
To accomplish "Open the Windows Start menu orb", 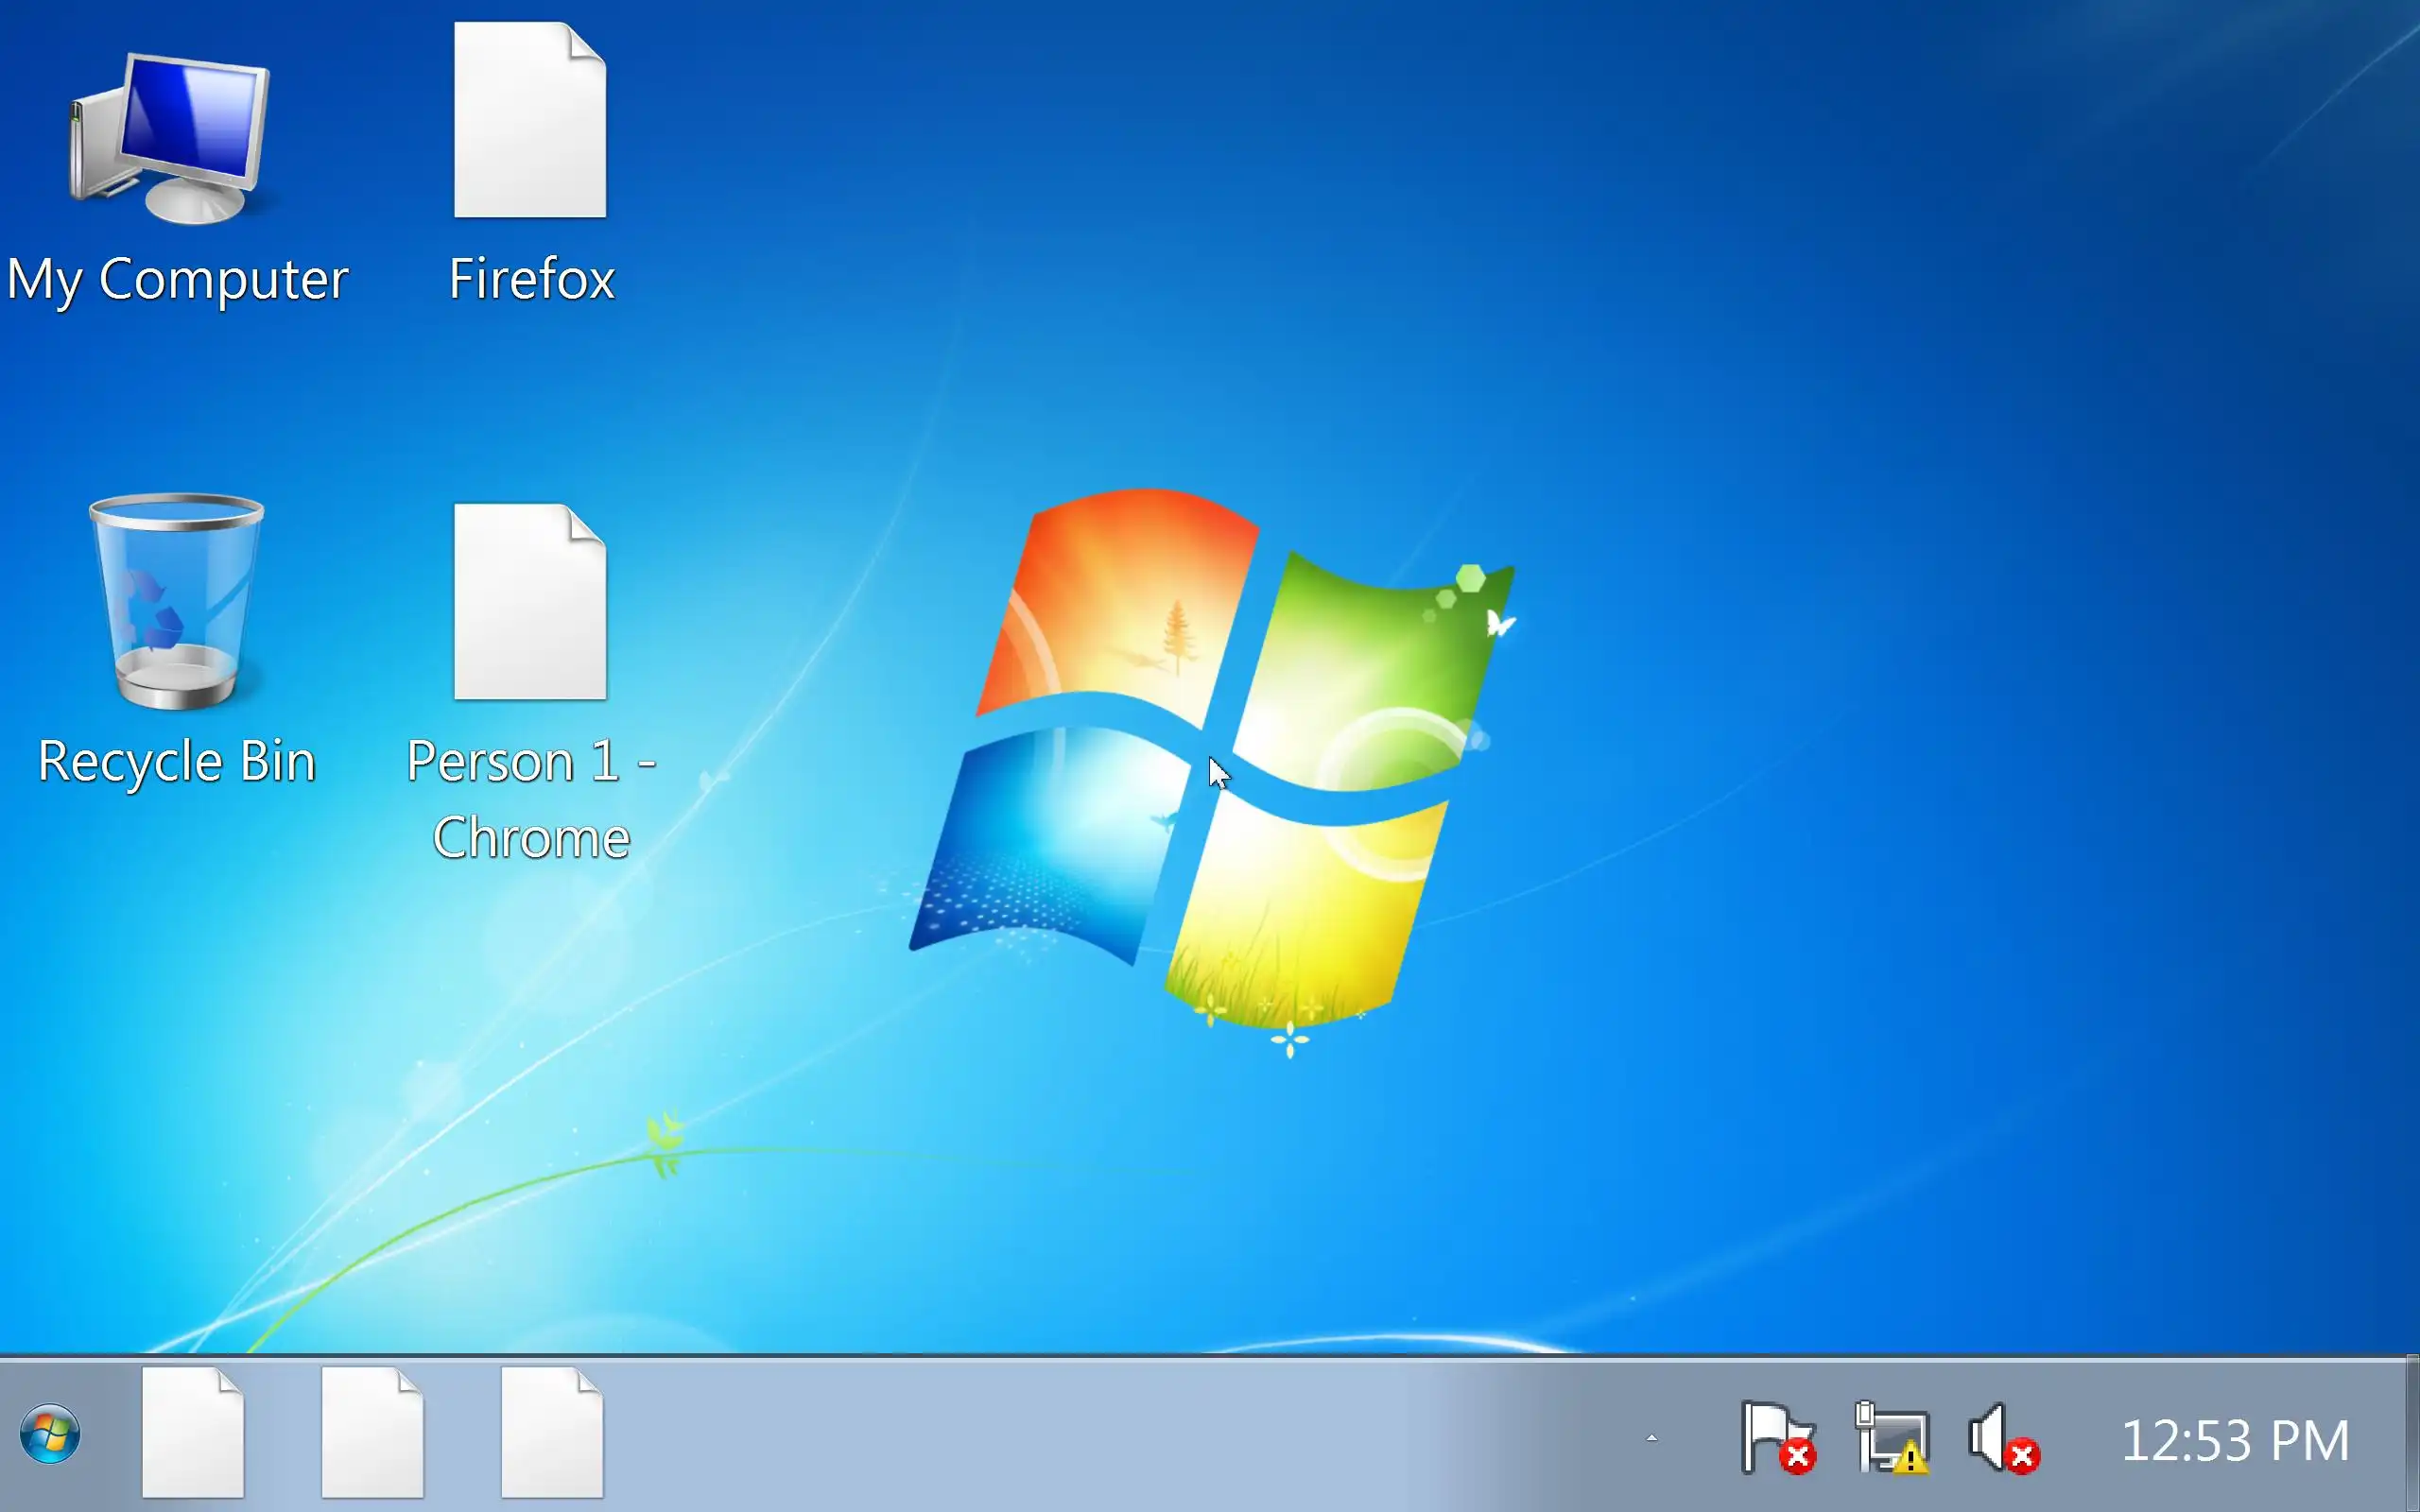I will [x=50, y=1434].
